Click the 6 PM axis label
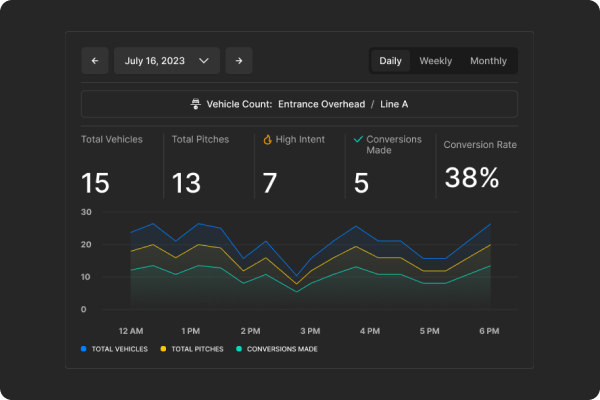Viewport: 600px width, 400px height. click(x=489, y=331)
